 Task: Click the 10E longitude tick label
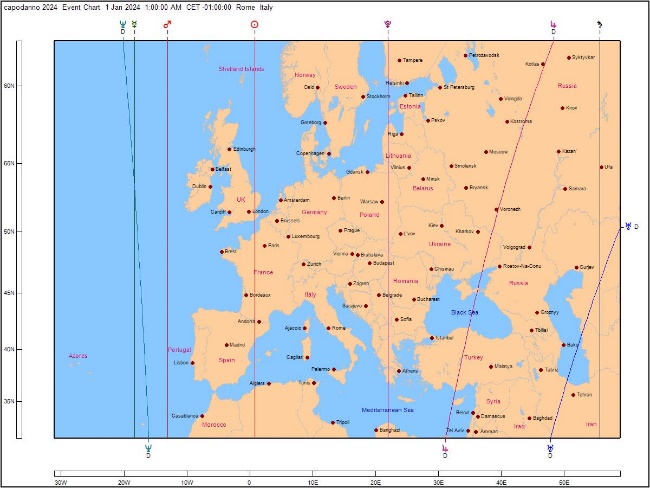[312, 482]
